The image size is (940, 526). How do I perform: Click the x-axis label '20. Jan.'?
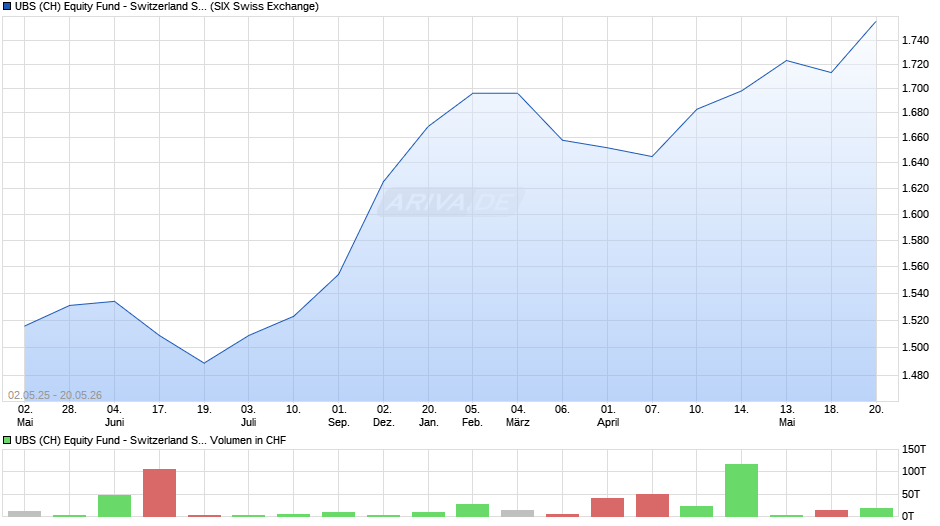[x=429, y=416]
